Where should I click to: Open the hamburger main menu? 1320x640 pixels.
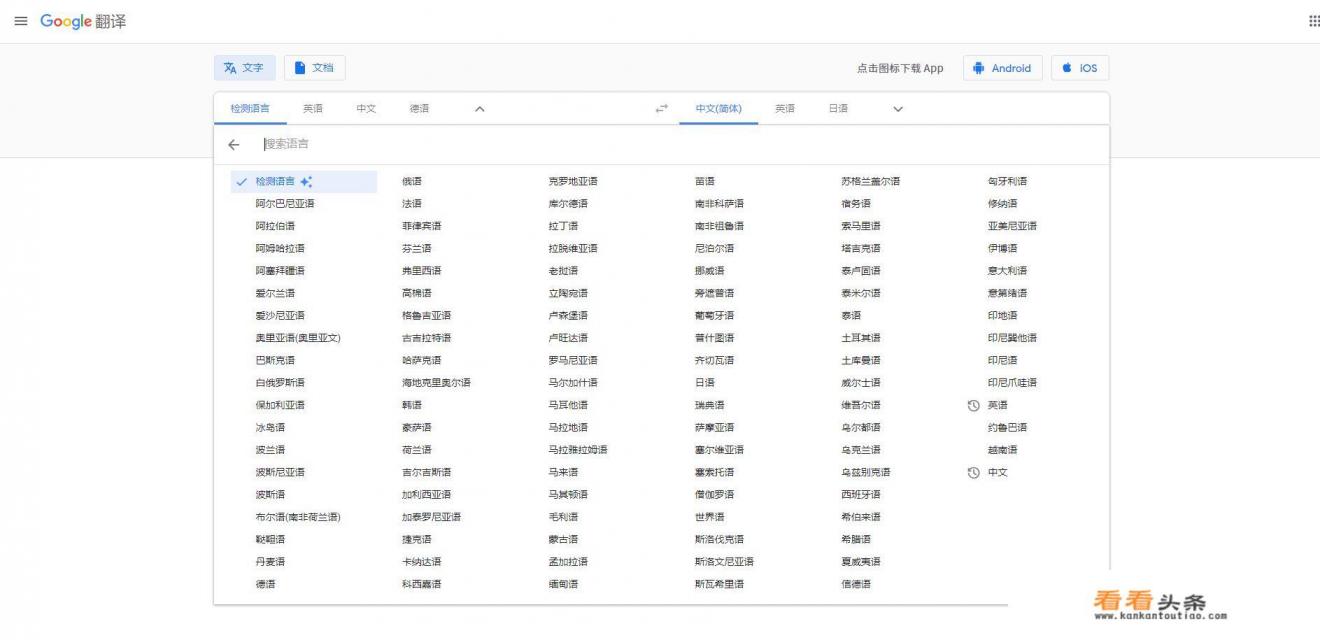(20, 22)
